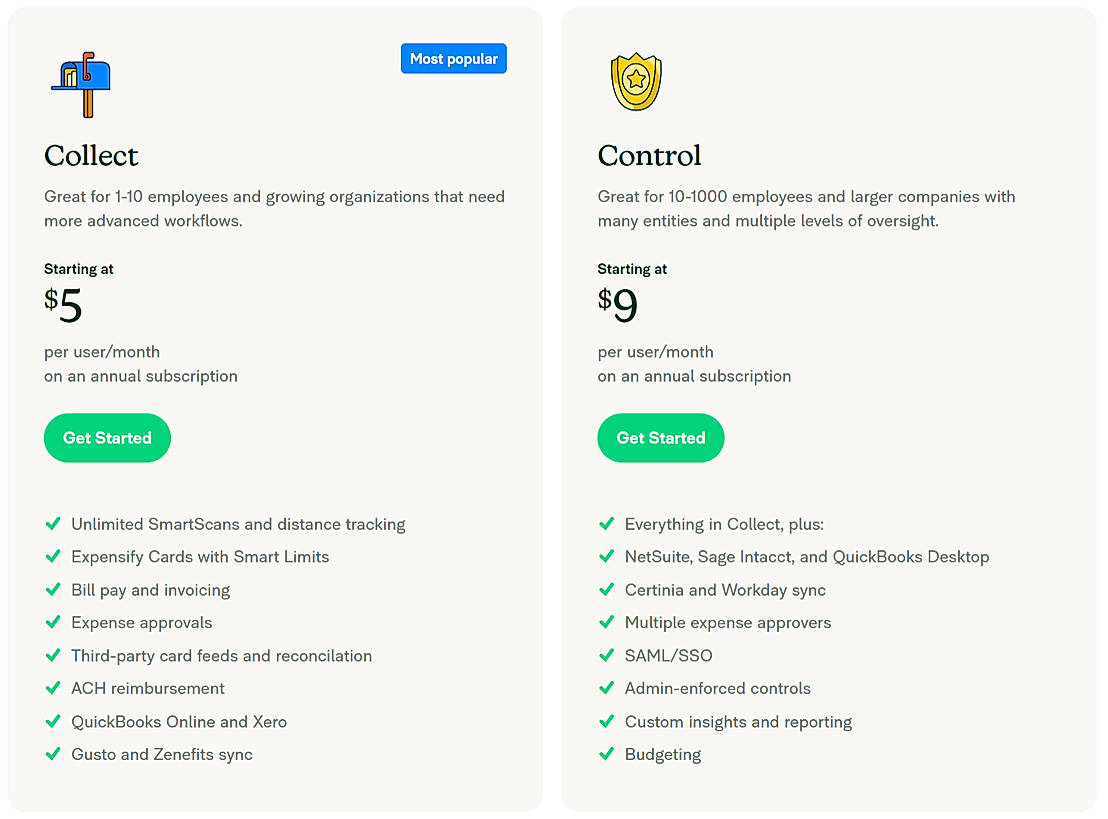
Task: Click checkmark icon next to SAML/SSO
Action: (x=606, y=656)
